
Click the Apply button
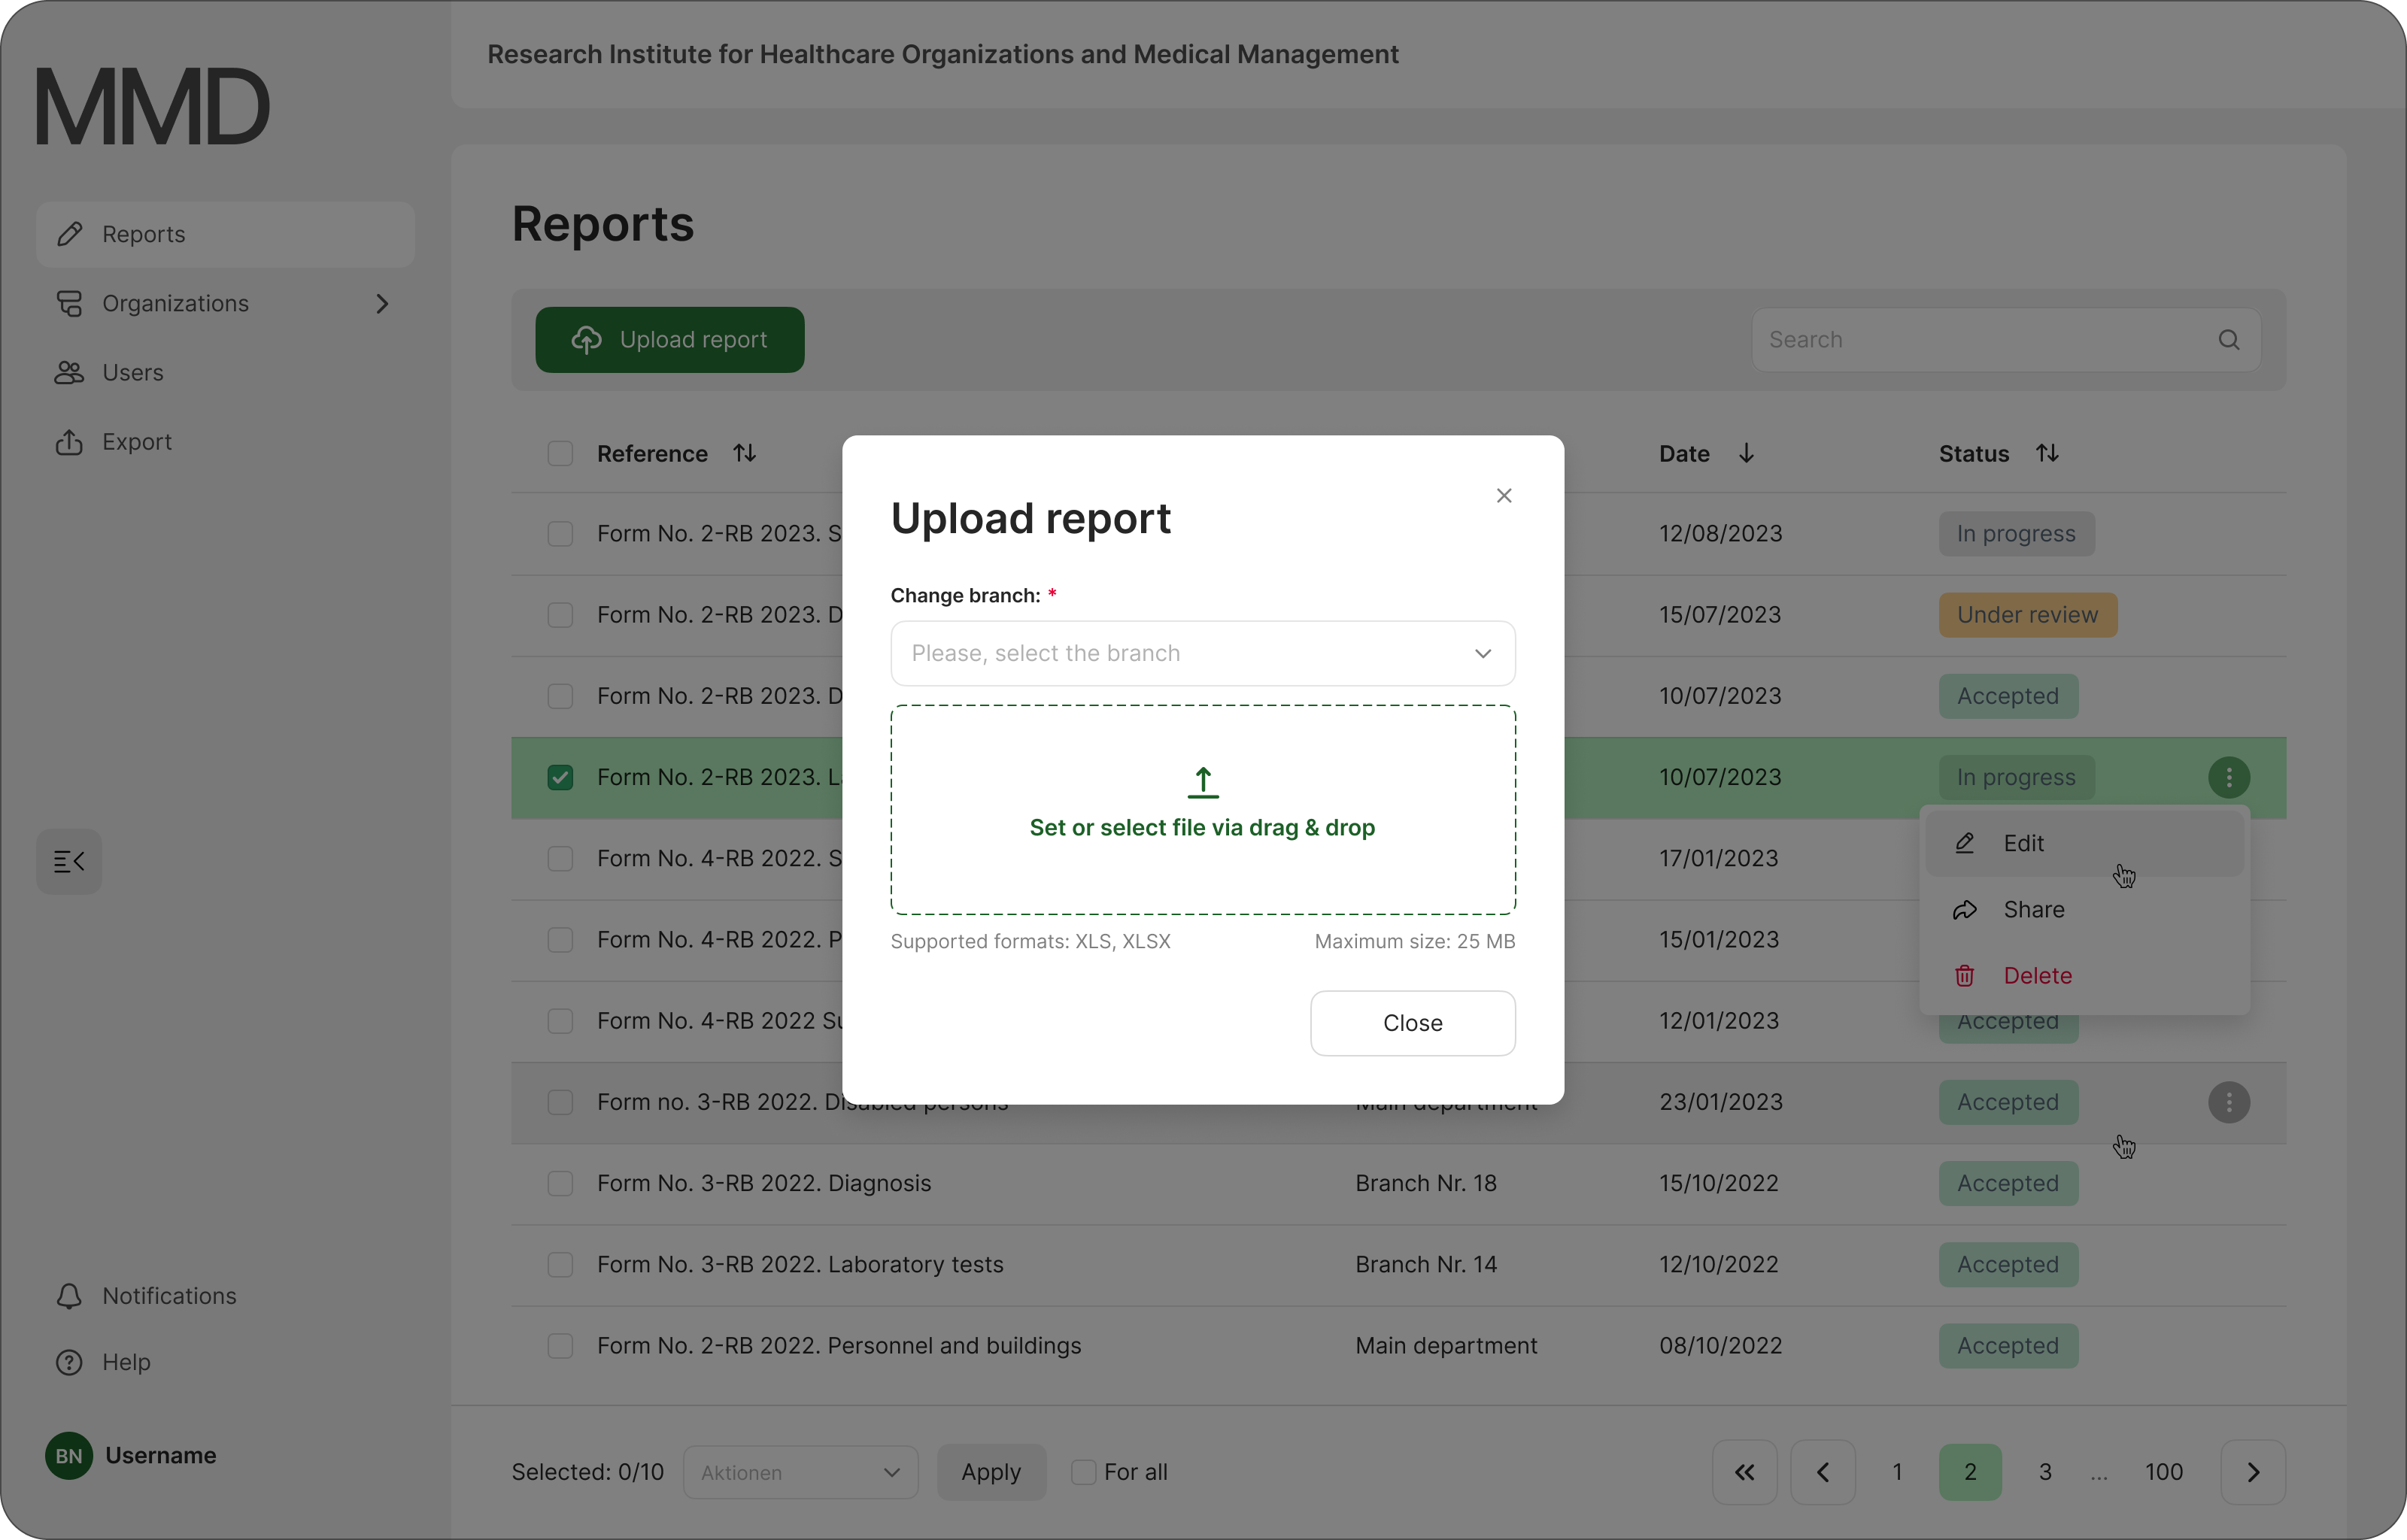[x=990, y=1472]
